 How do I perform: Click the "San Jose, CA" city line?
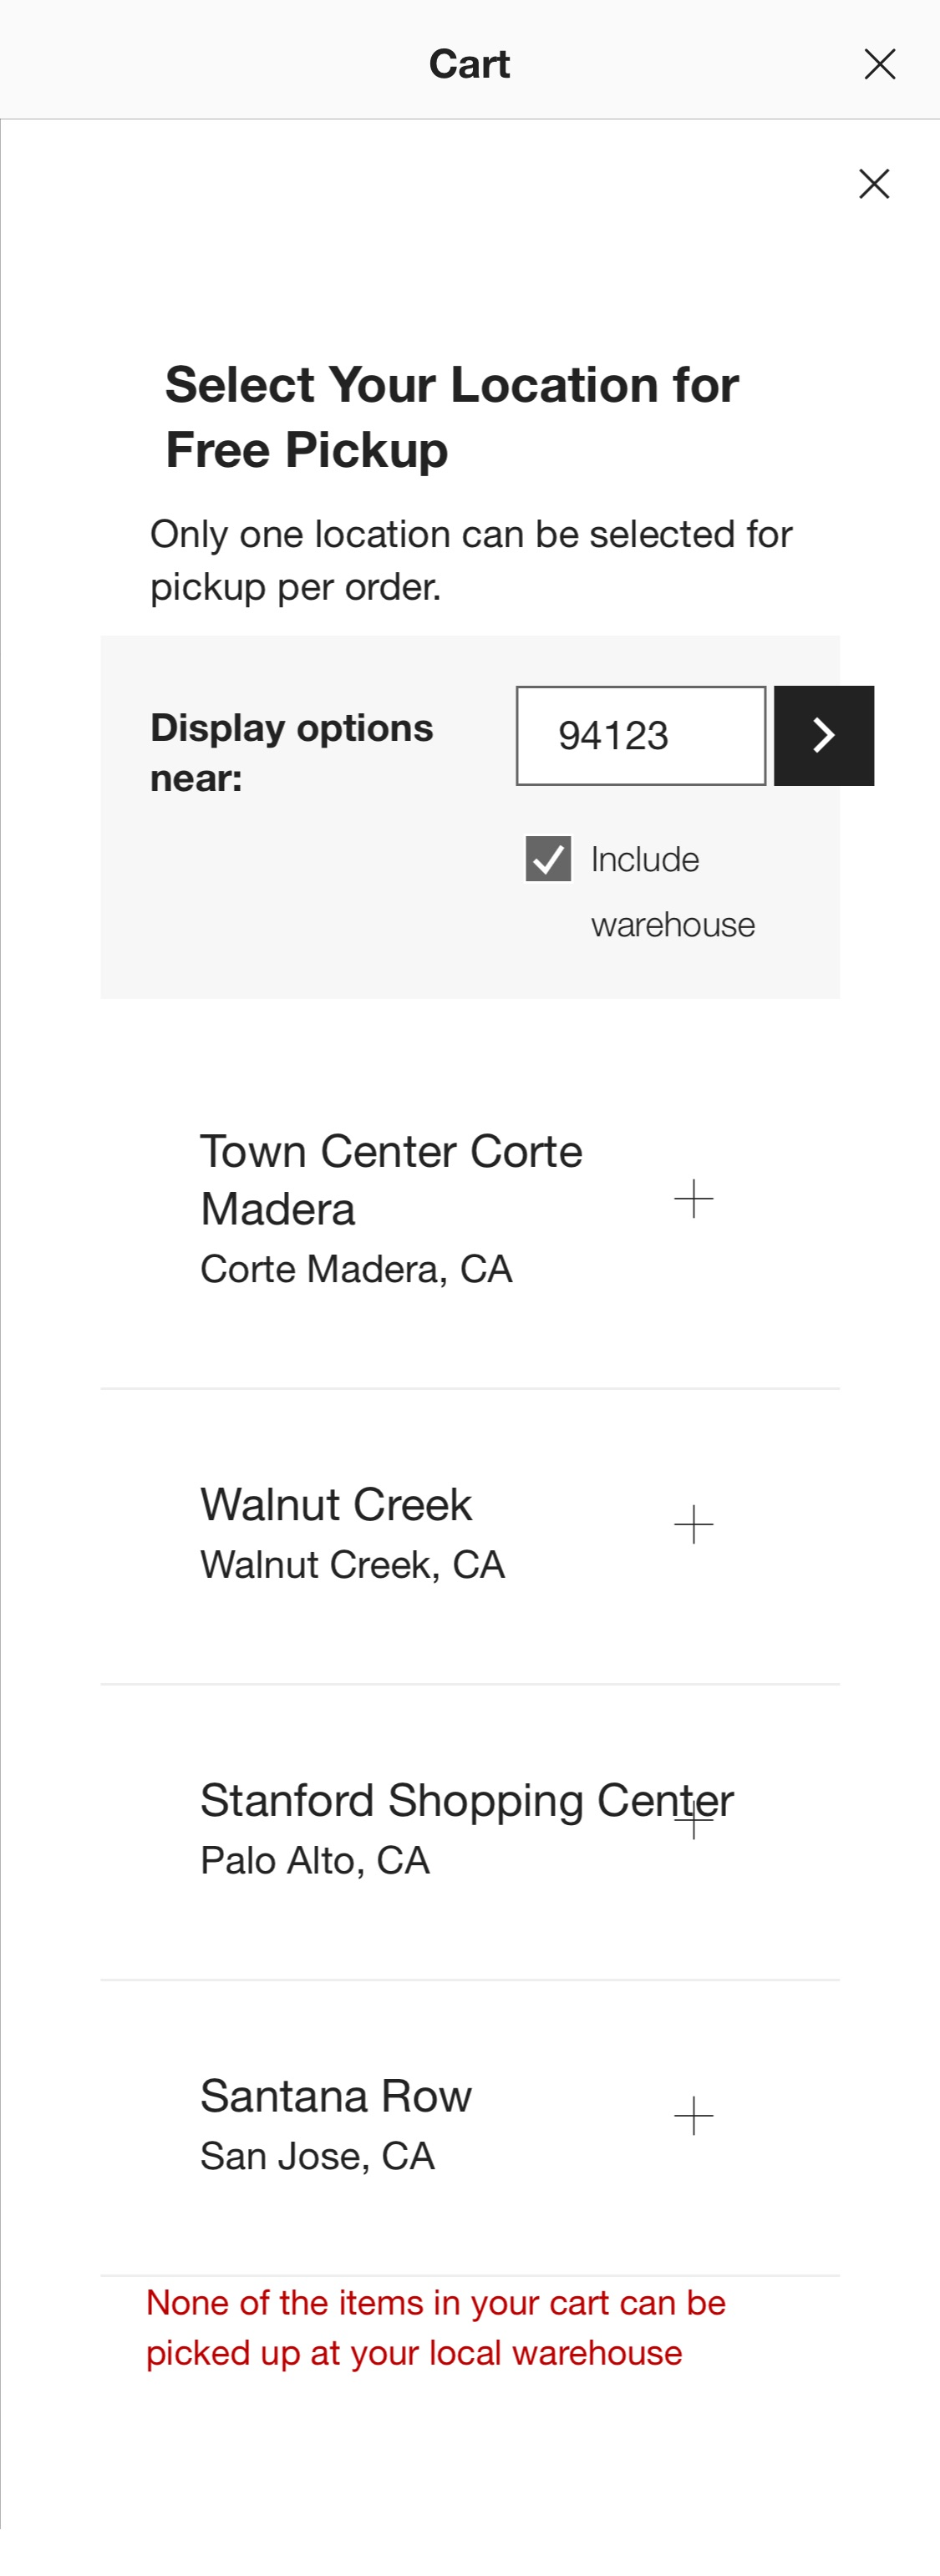pos(317,2157)
